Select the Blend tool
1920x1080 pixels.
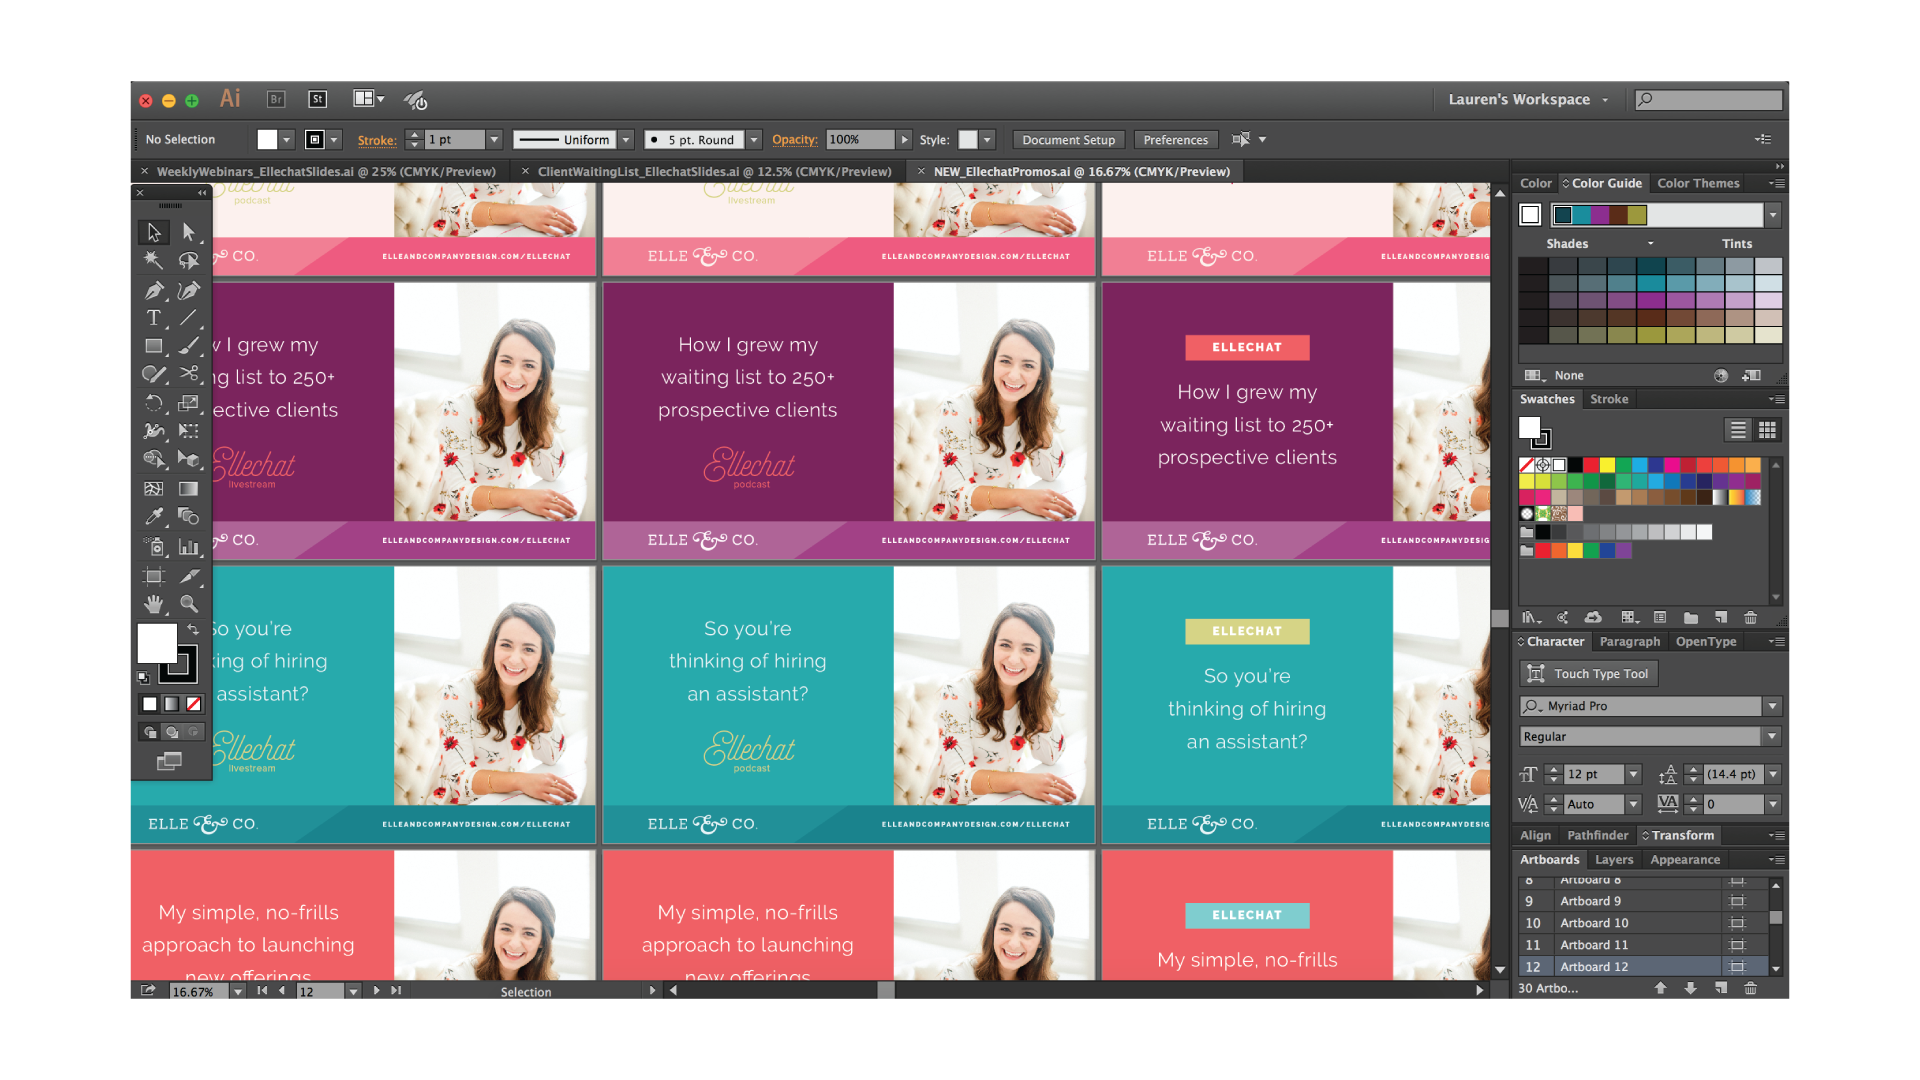(x=188, y=517)
